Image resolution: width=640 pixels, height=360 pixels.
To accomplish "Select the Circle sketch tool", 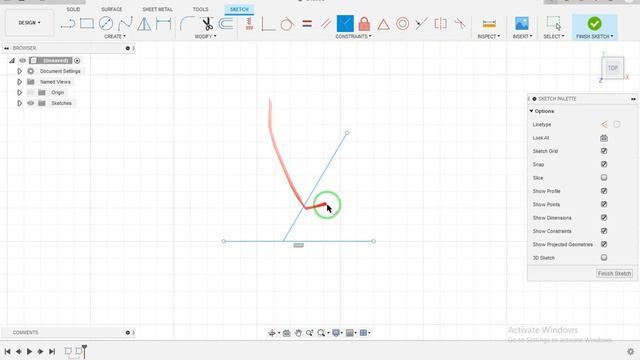I will [106, 24].
